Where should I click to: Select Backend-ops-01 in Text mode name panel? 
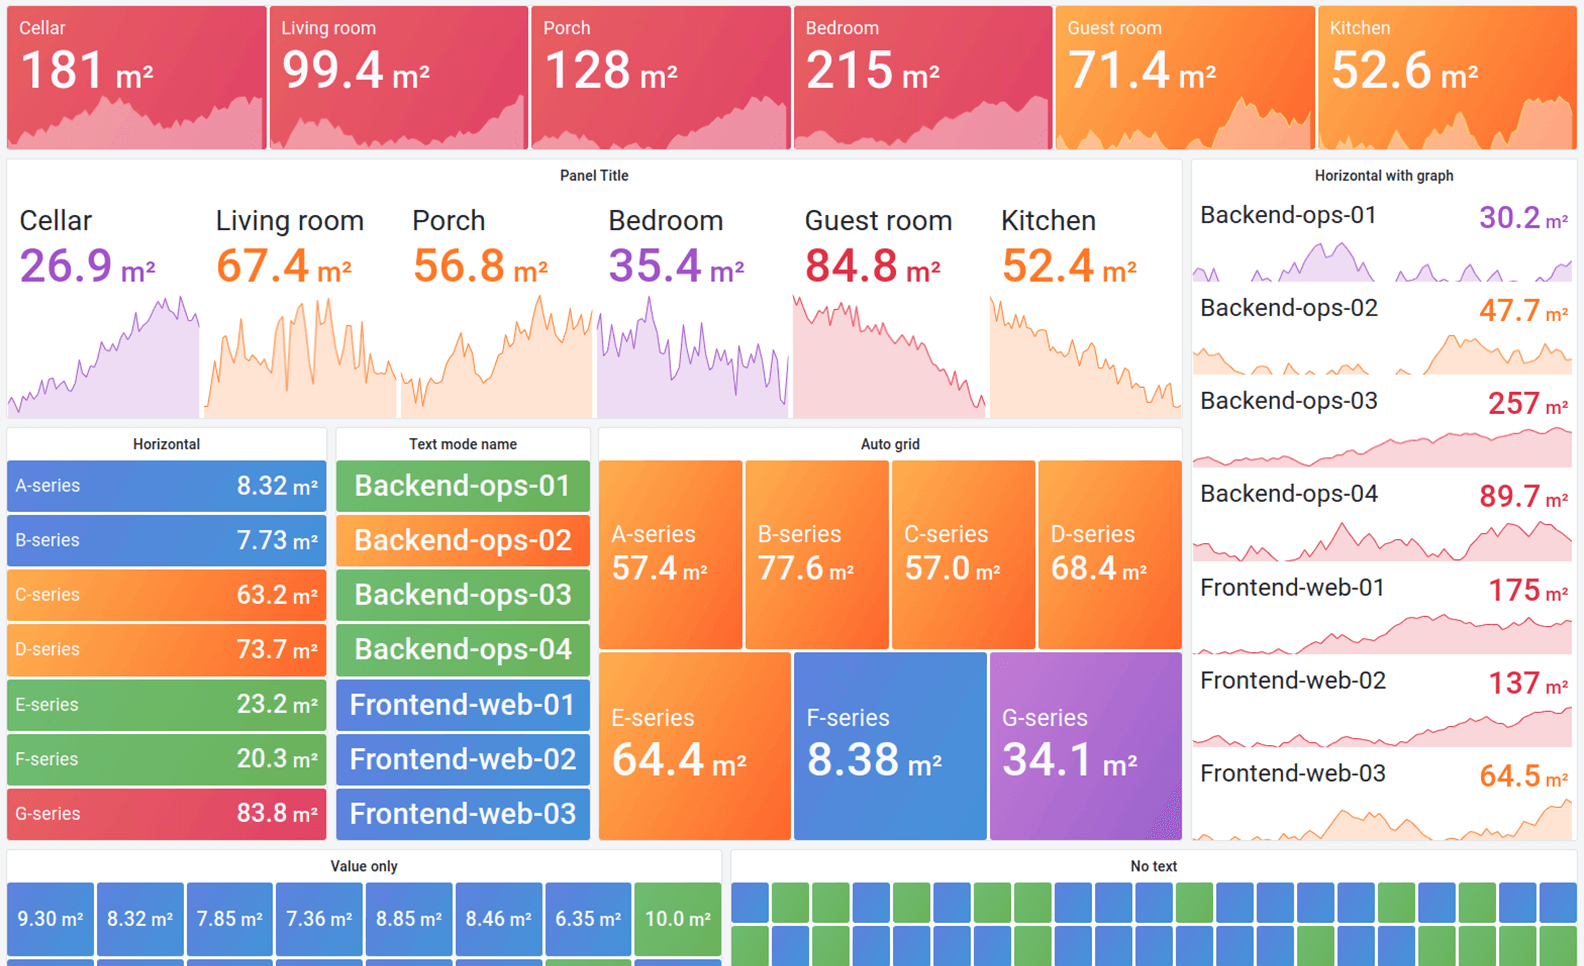point(462,486)
